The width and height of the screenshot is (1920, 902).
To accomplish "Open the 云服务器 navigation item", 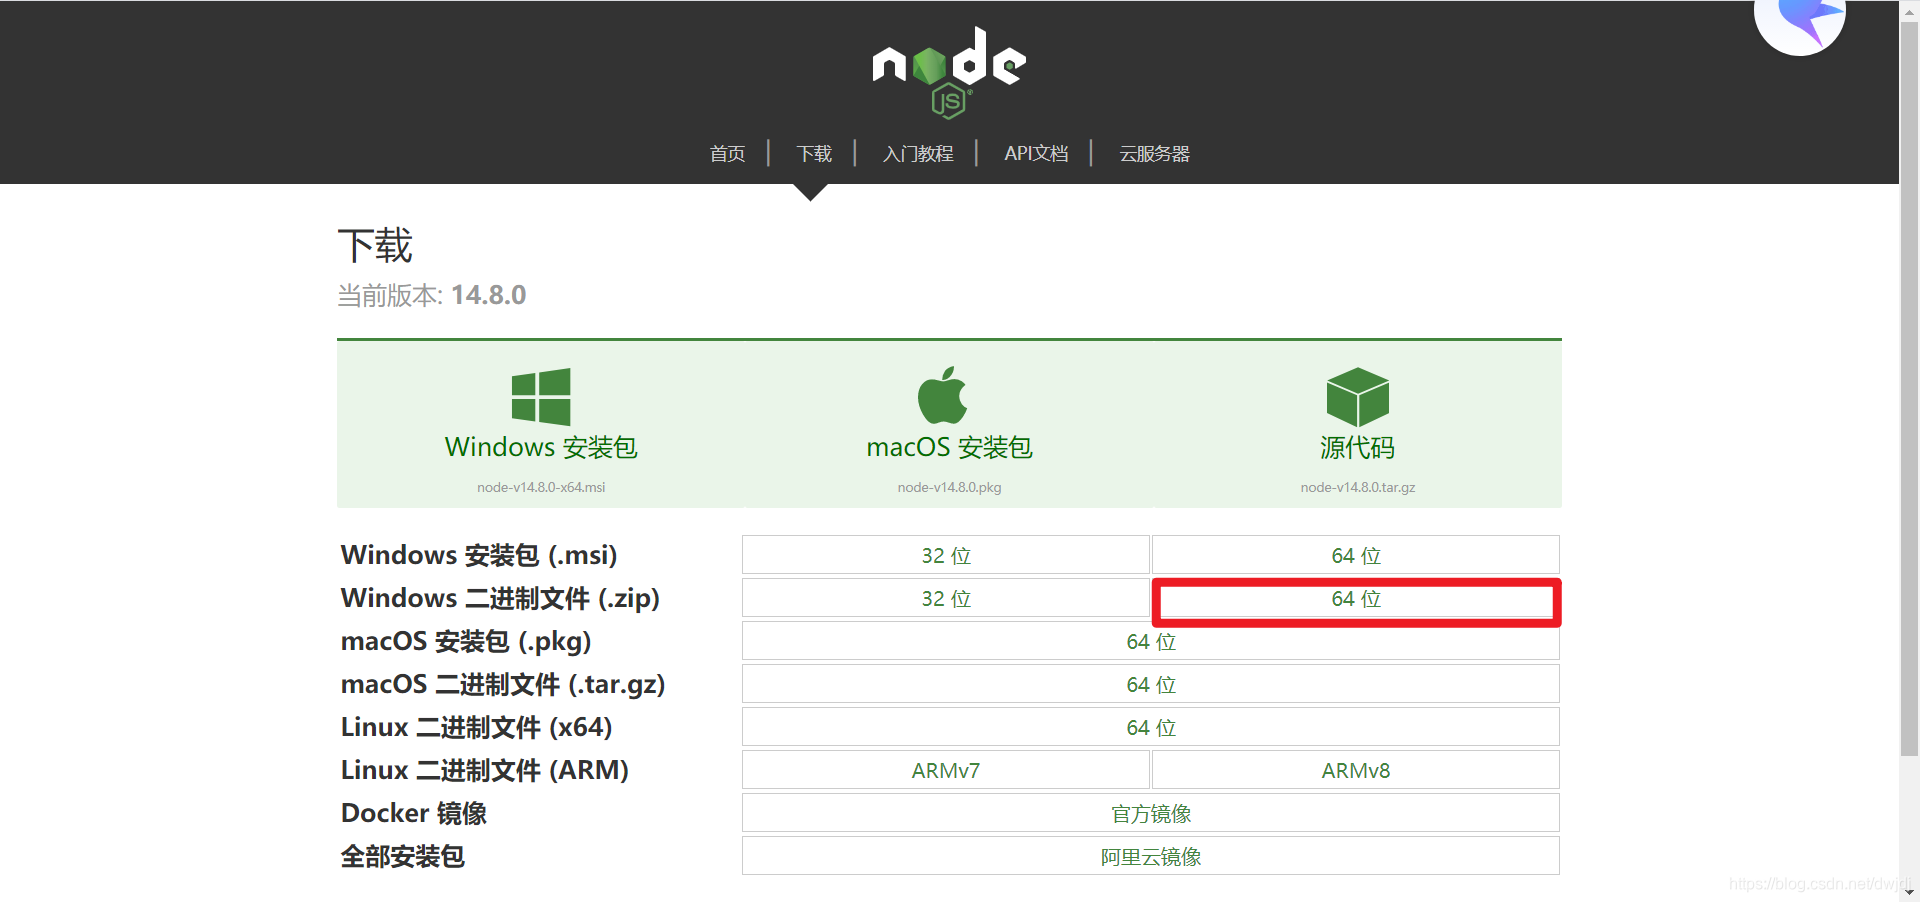I will coord(1154,153).
